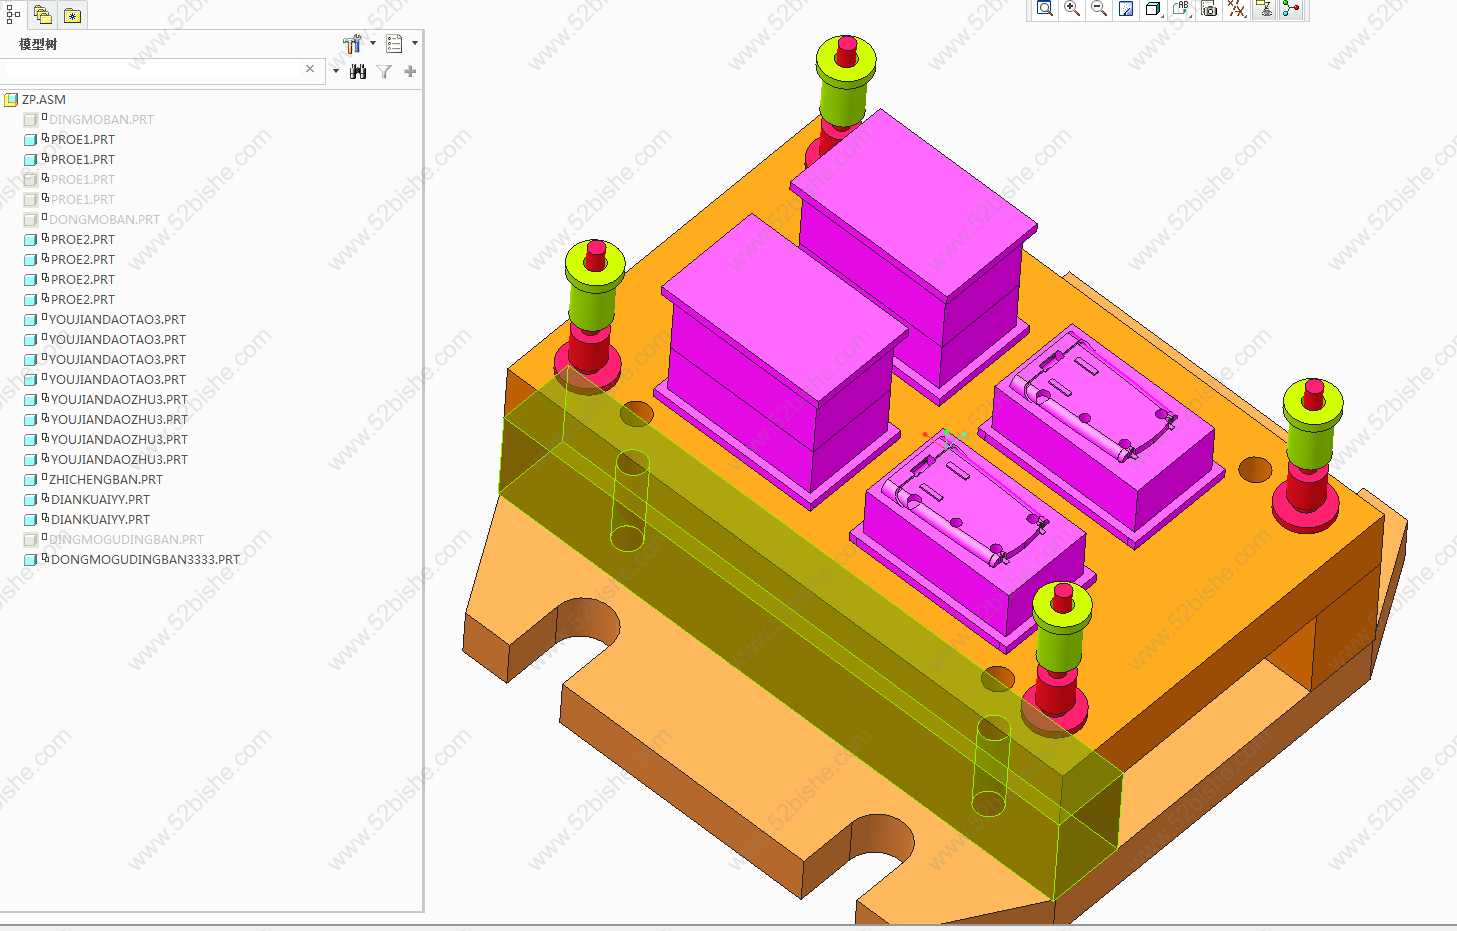Toggle the annotation display icon
This screenshot has width=1457, height=931.
click(x=1264, y=9)
